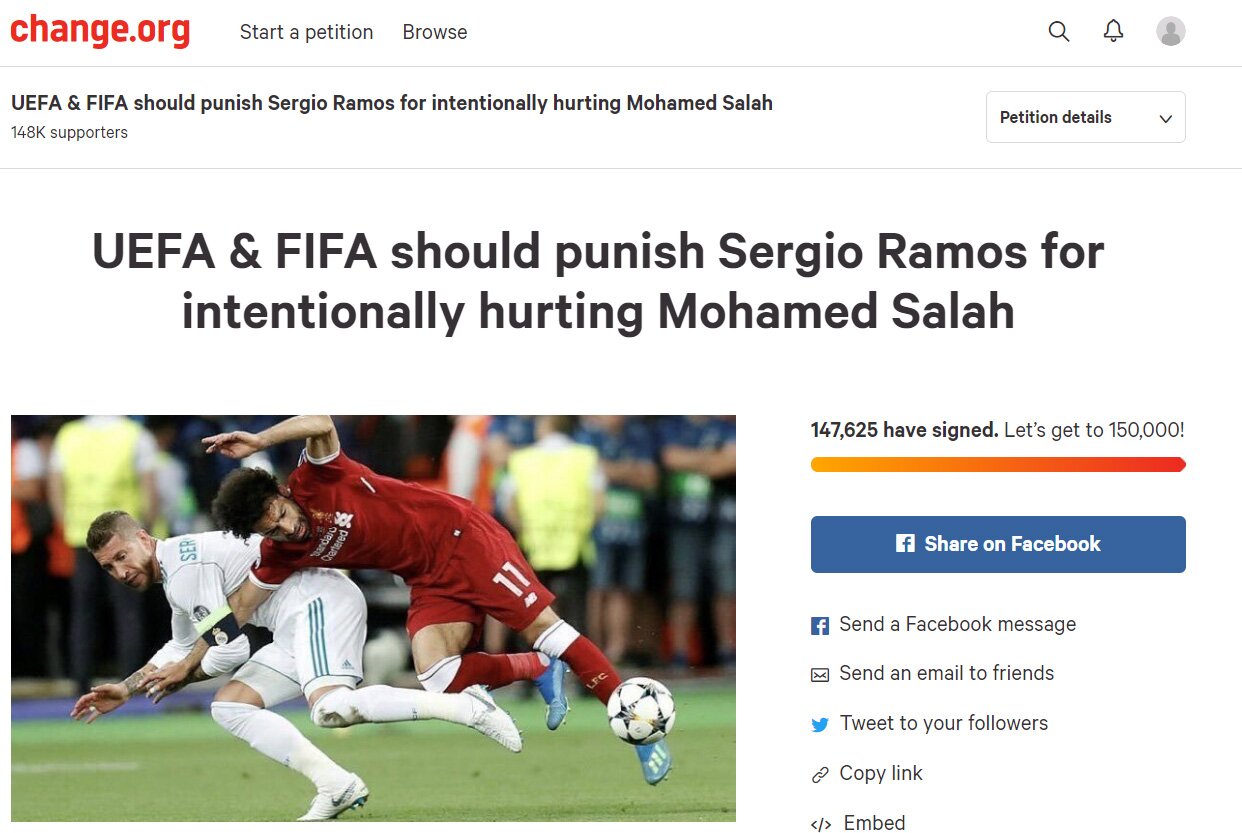
Task: Click the chevron arrow in Petition details
Action: tap(1165, 118)
